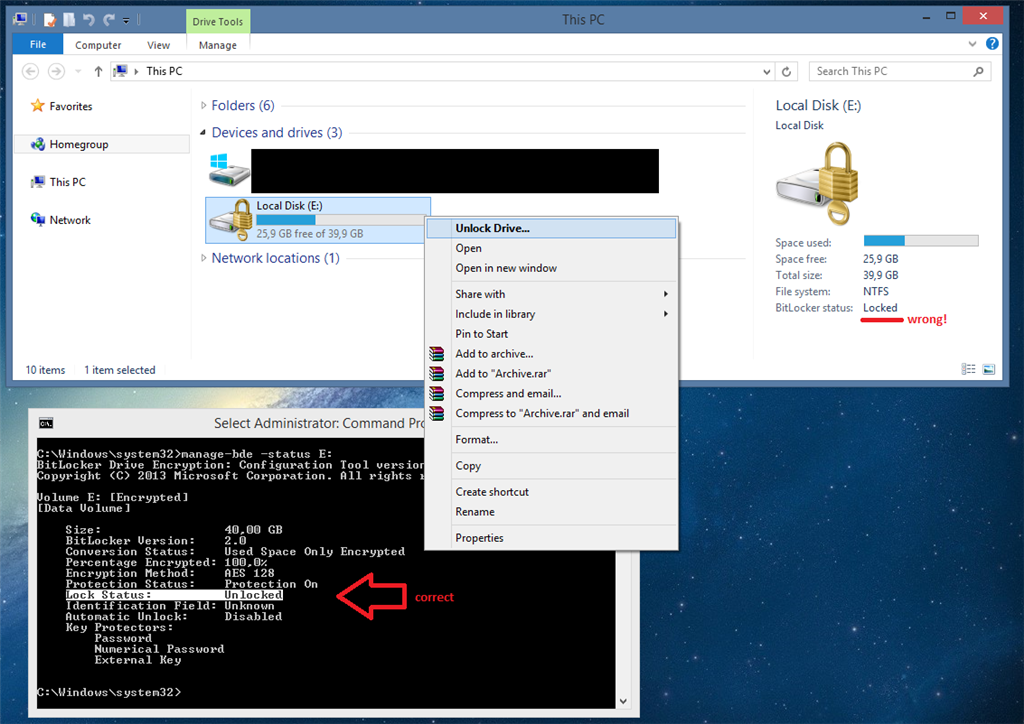Image resolution: width=1024 pixels, height=724 pixels.
Task: Minimize the This PC window
Action: click(x=926, y=16)
